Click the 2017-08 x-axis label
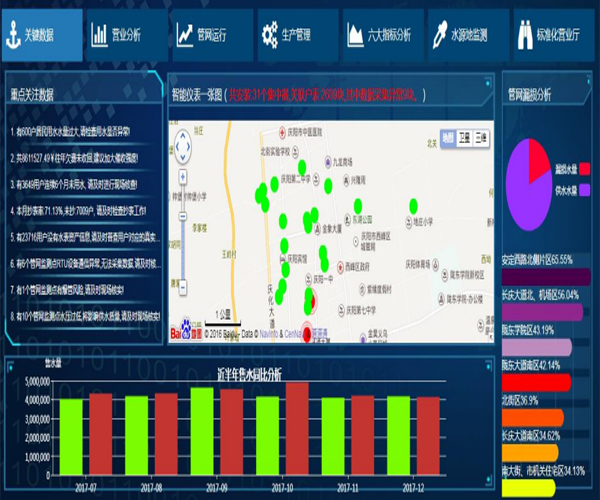600x500 pixels. pos(152,488)
